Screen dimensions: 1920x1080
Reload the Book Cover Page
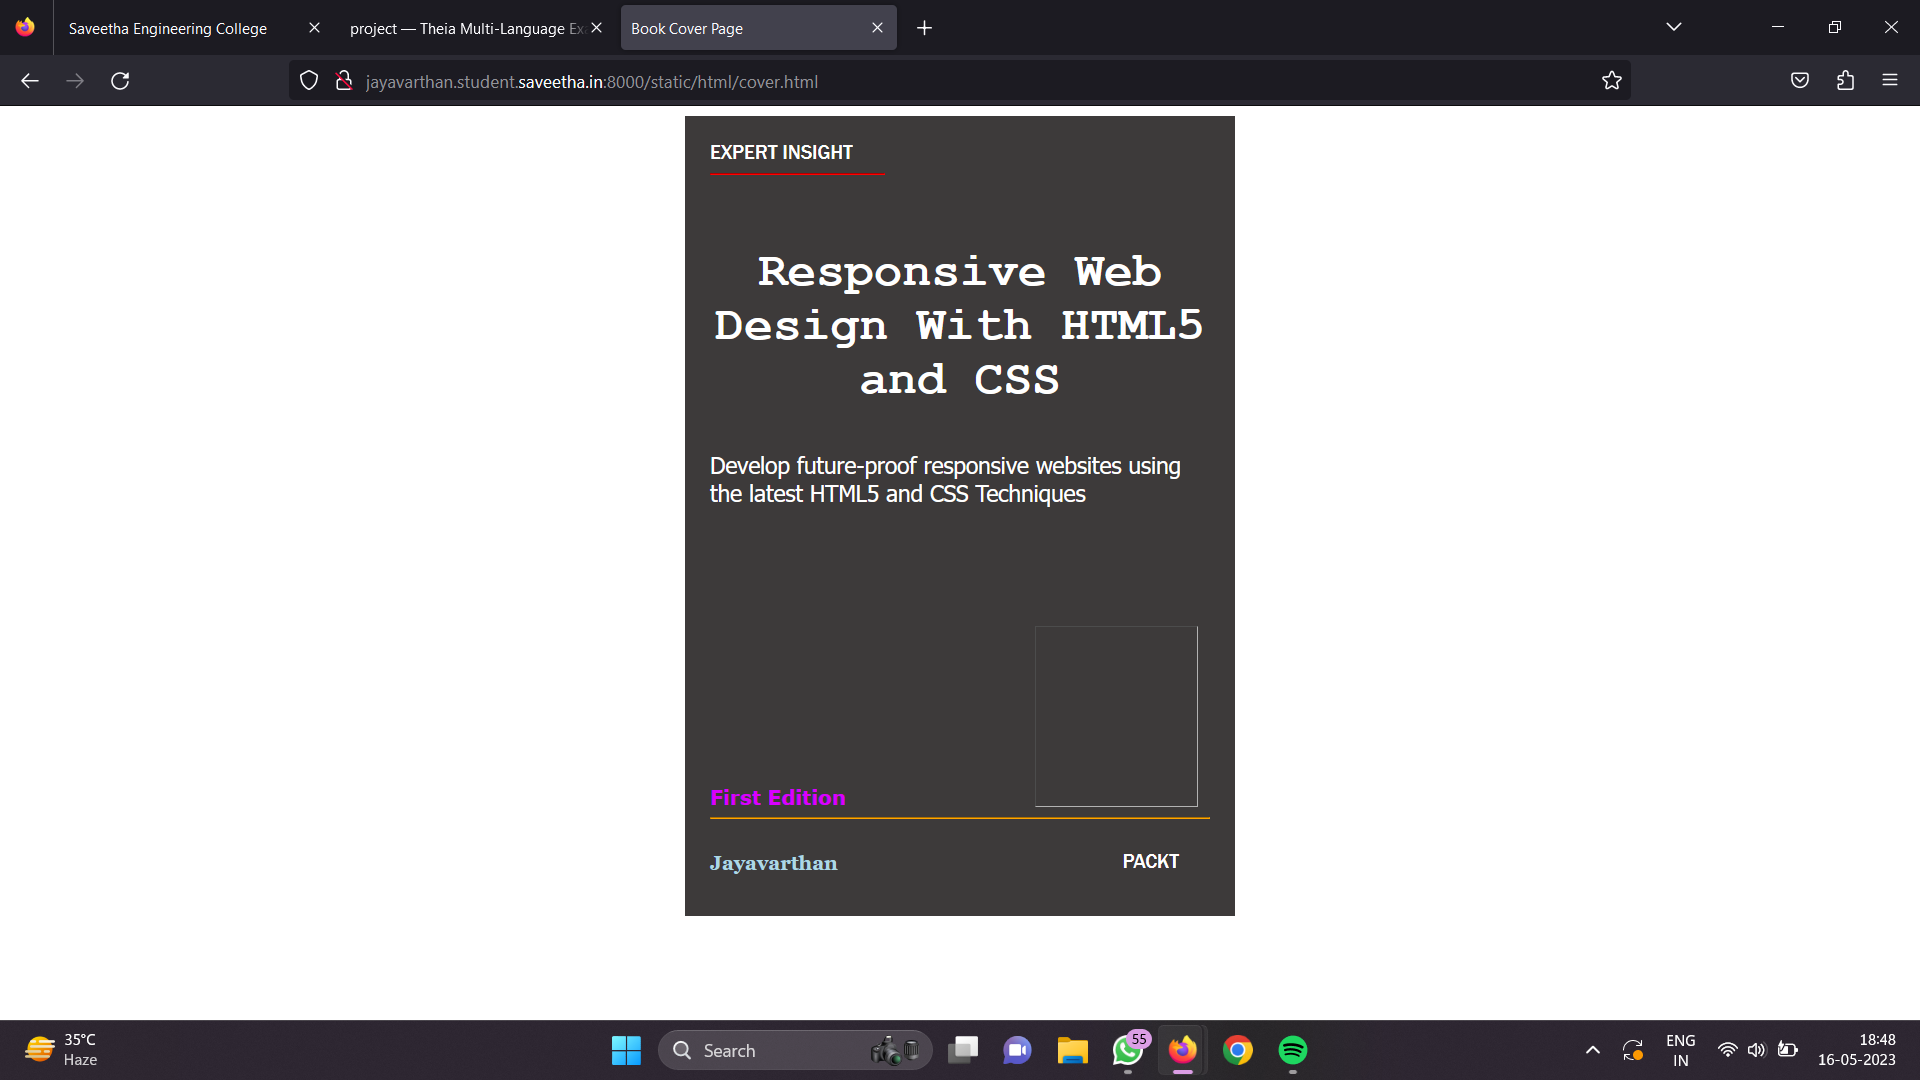pyautogui.click(x=120, y=81)
